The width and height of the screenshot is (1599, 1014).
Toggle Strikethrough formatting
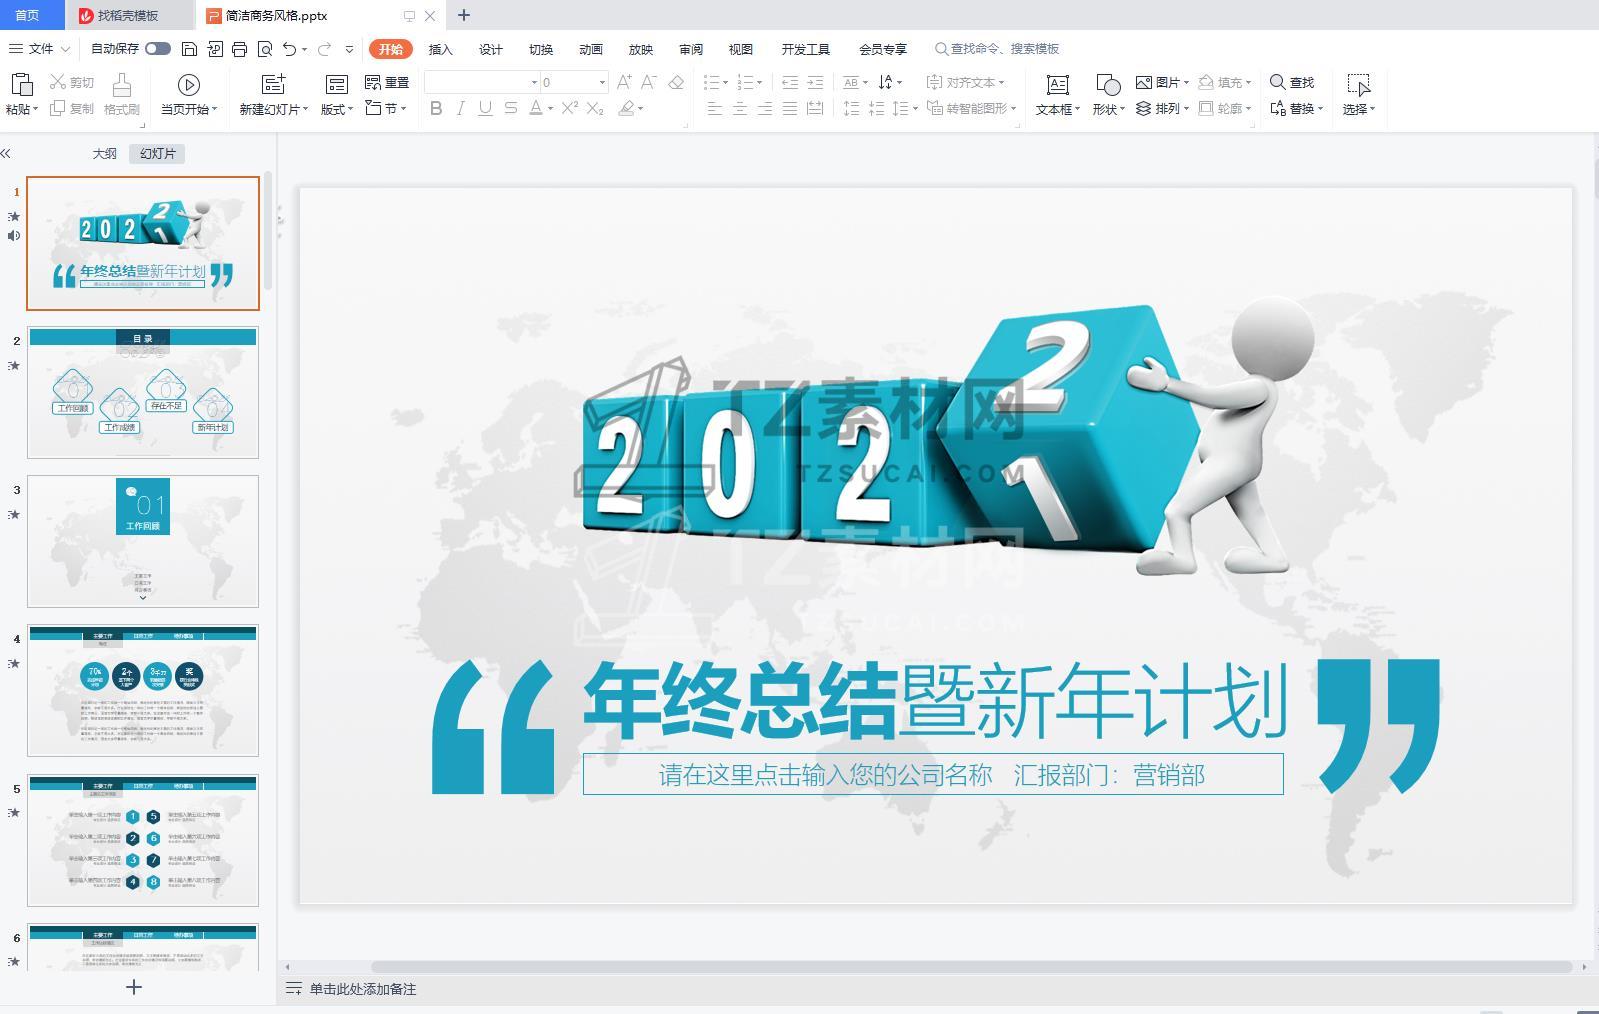point(510,108)
